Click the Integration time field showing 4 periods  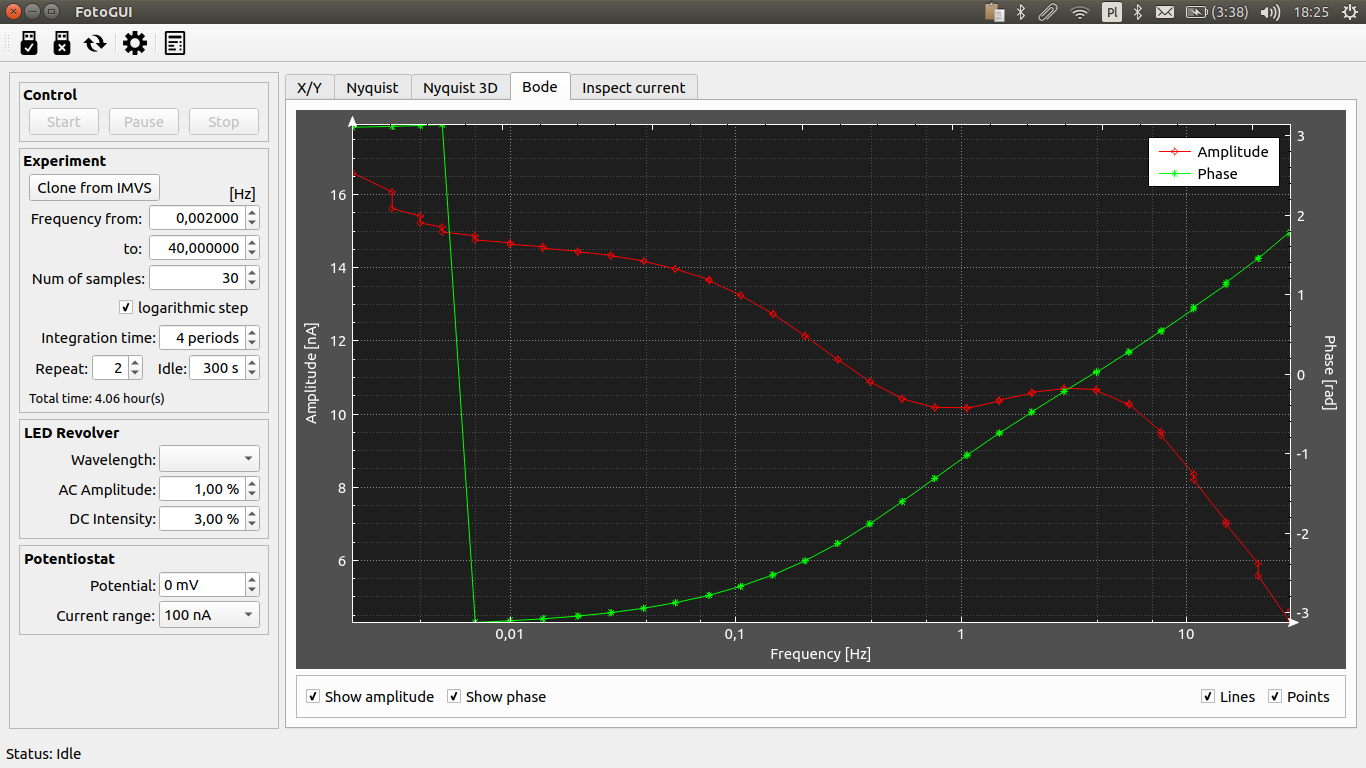(202, 338)
